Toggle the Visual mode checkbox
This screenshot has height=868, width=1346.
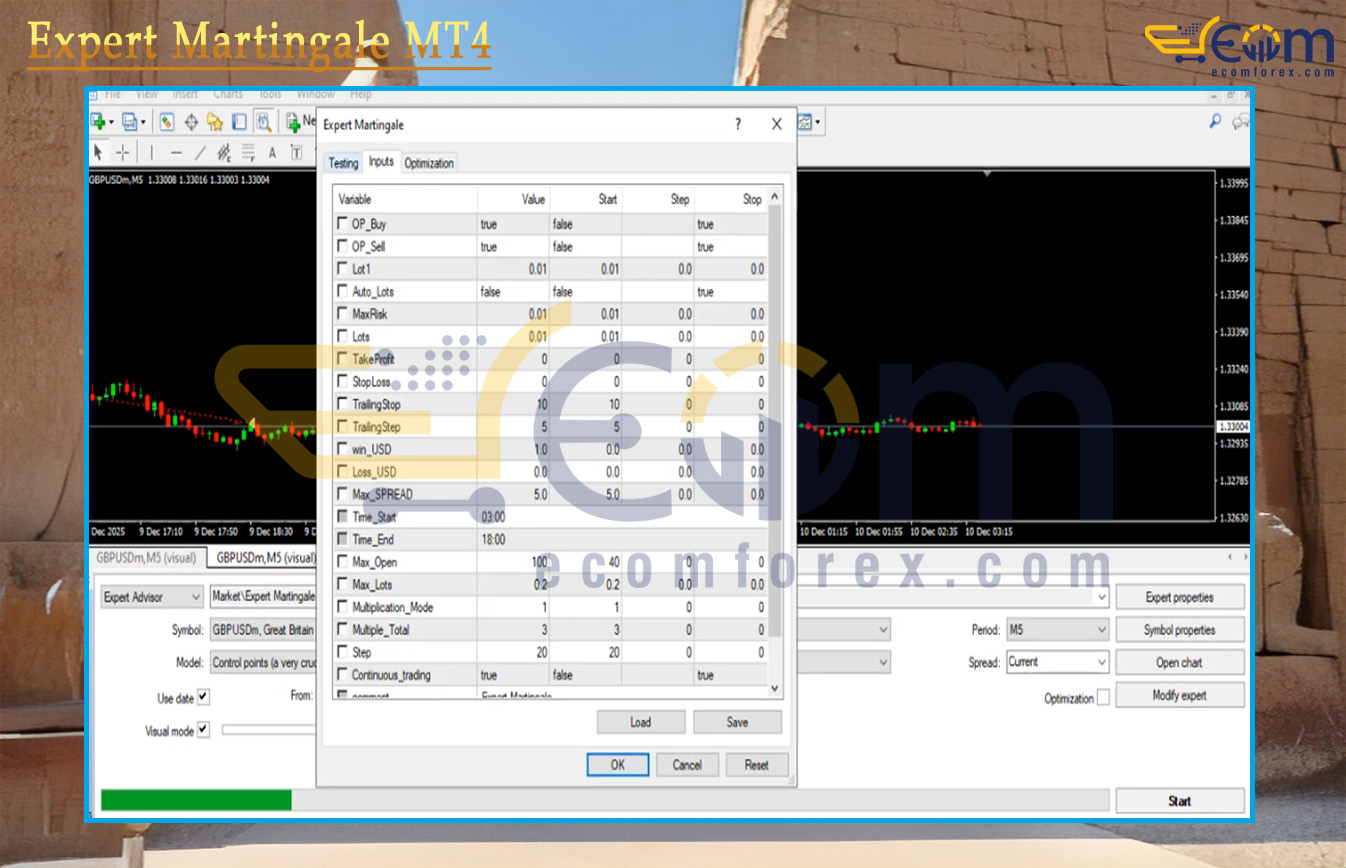pyautogui.click(x=203, y=730)
